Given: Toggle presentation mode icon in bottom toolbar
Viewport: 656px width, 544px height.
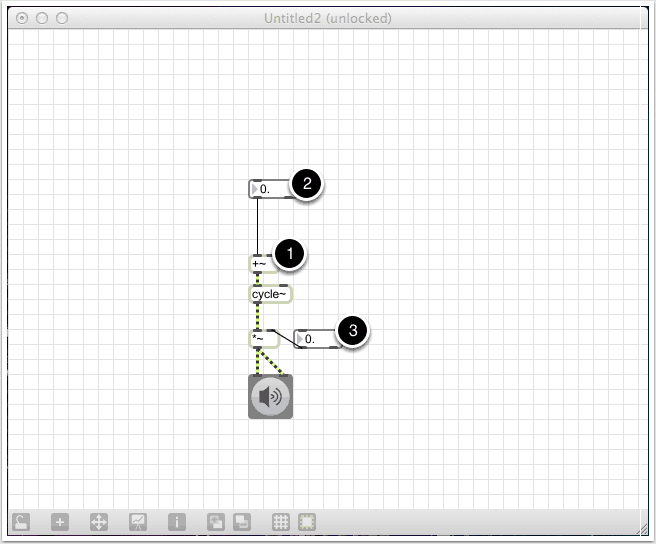Looking at the screenshot, I should pyautogui.click(x=138, y=521).
